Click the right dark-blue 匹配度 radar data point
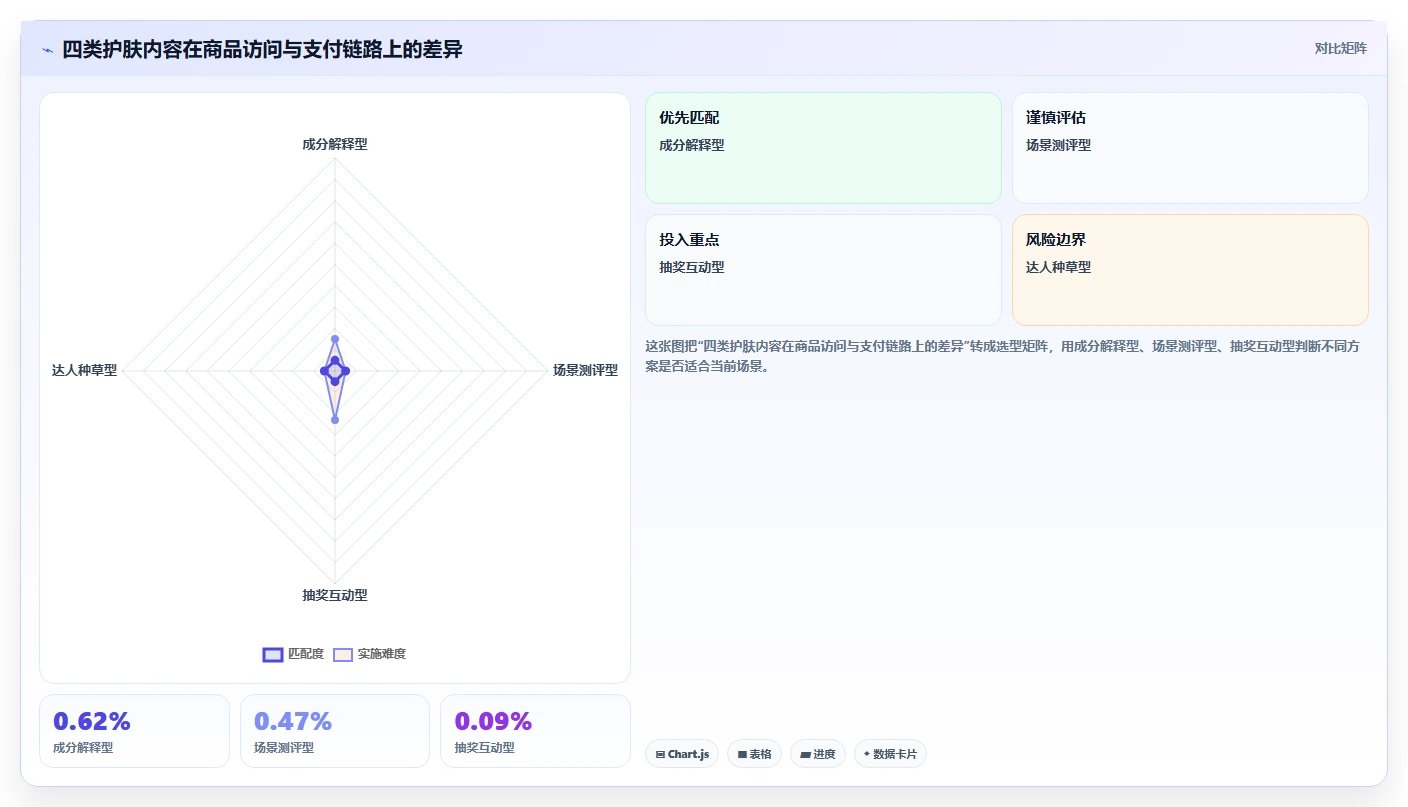1408x807 pixels. point(346,371)
